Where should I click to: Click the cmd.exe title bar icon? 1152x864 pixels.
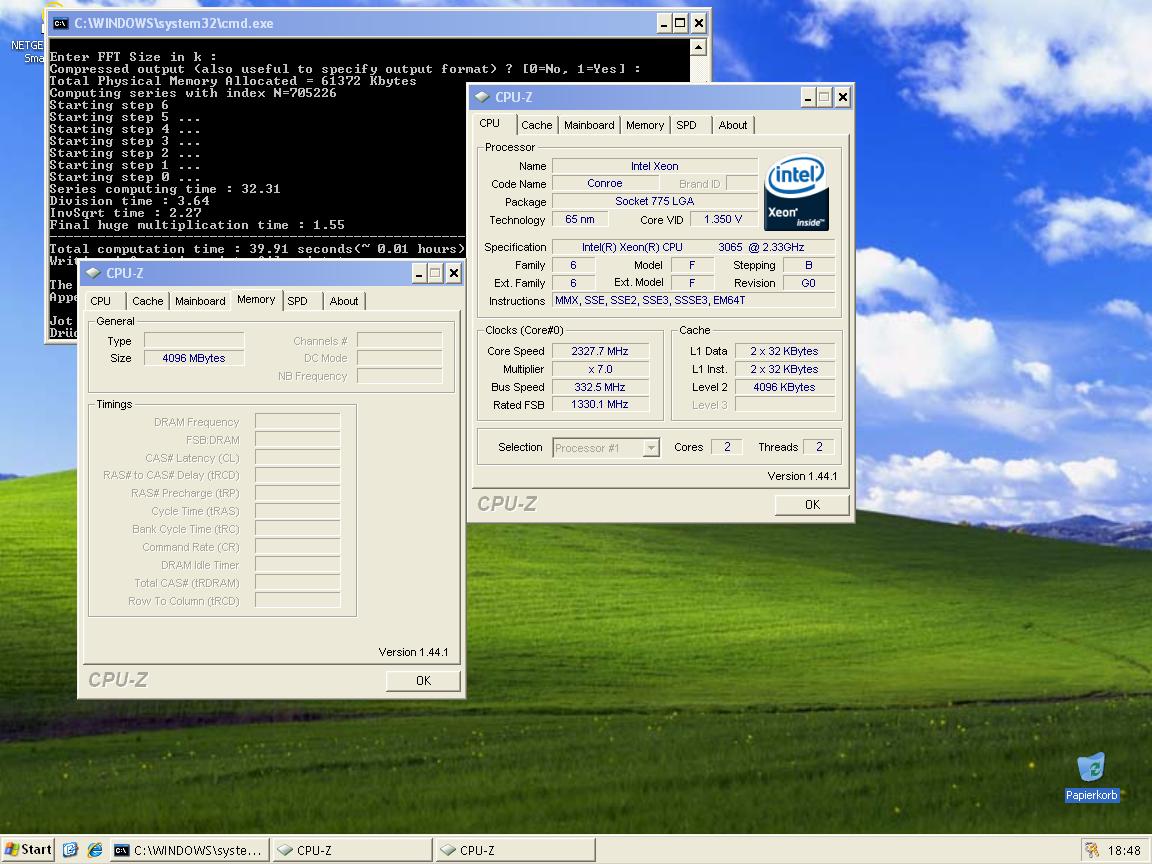(x=60, y=24)
